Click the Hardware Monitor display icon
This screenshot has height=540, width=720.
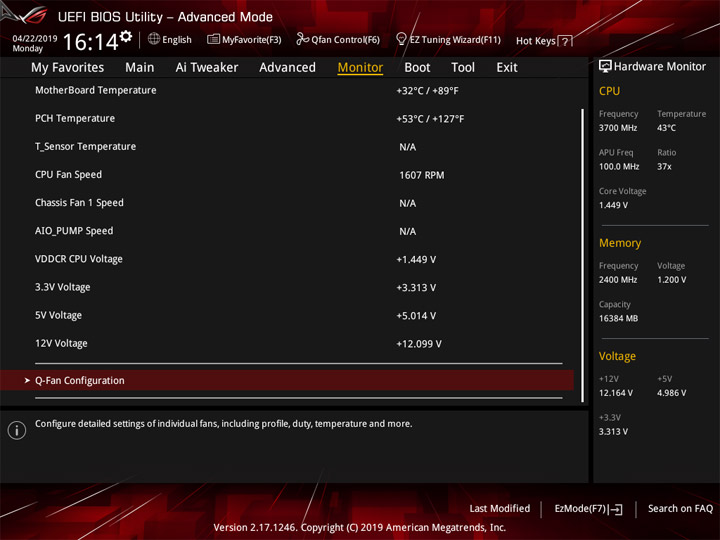[605, 66]
